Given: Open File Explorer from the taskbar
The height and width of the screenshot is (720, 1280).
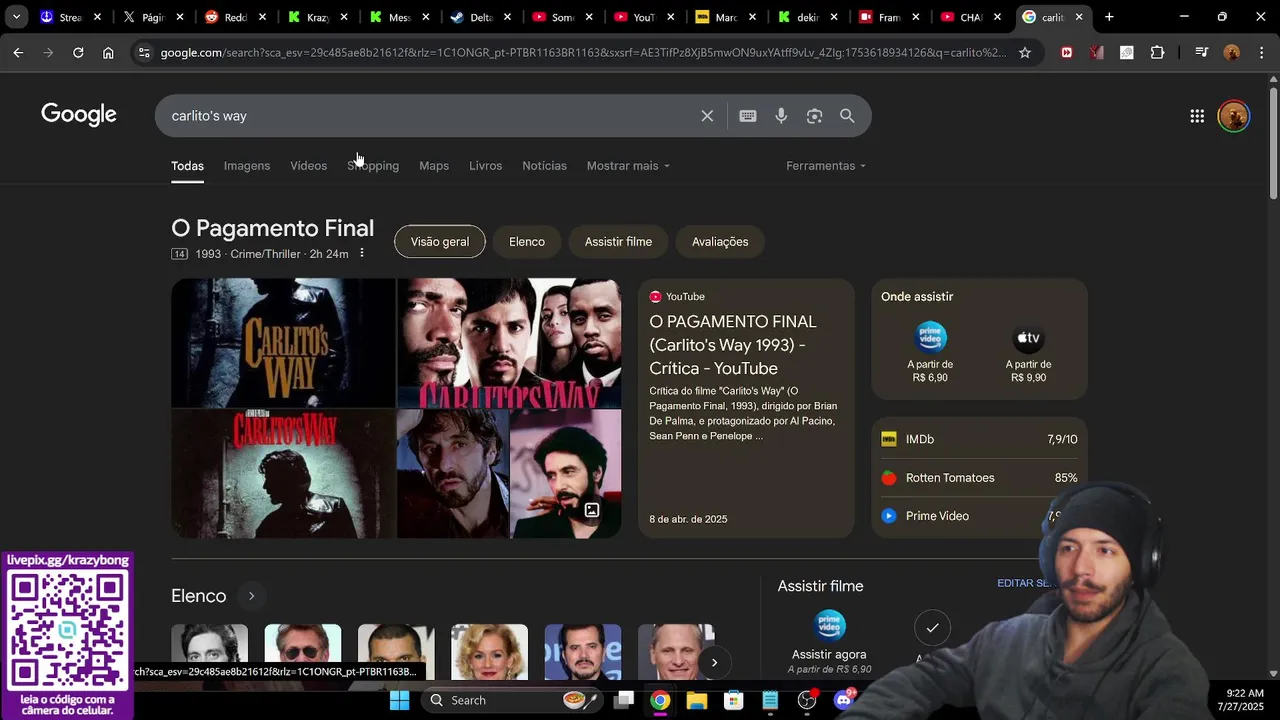Looking at the screenshot, I should tap(697, 700).
